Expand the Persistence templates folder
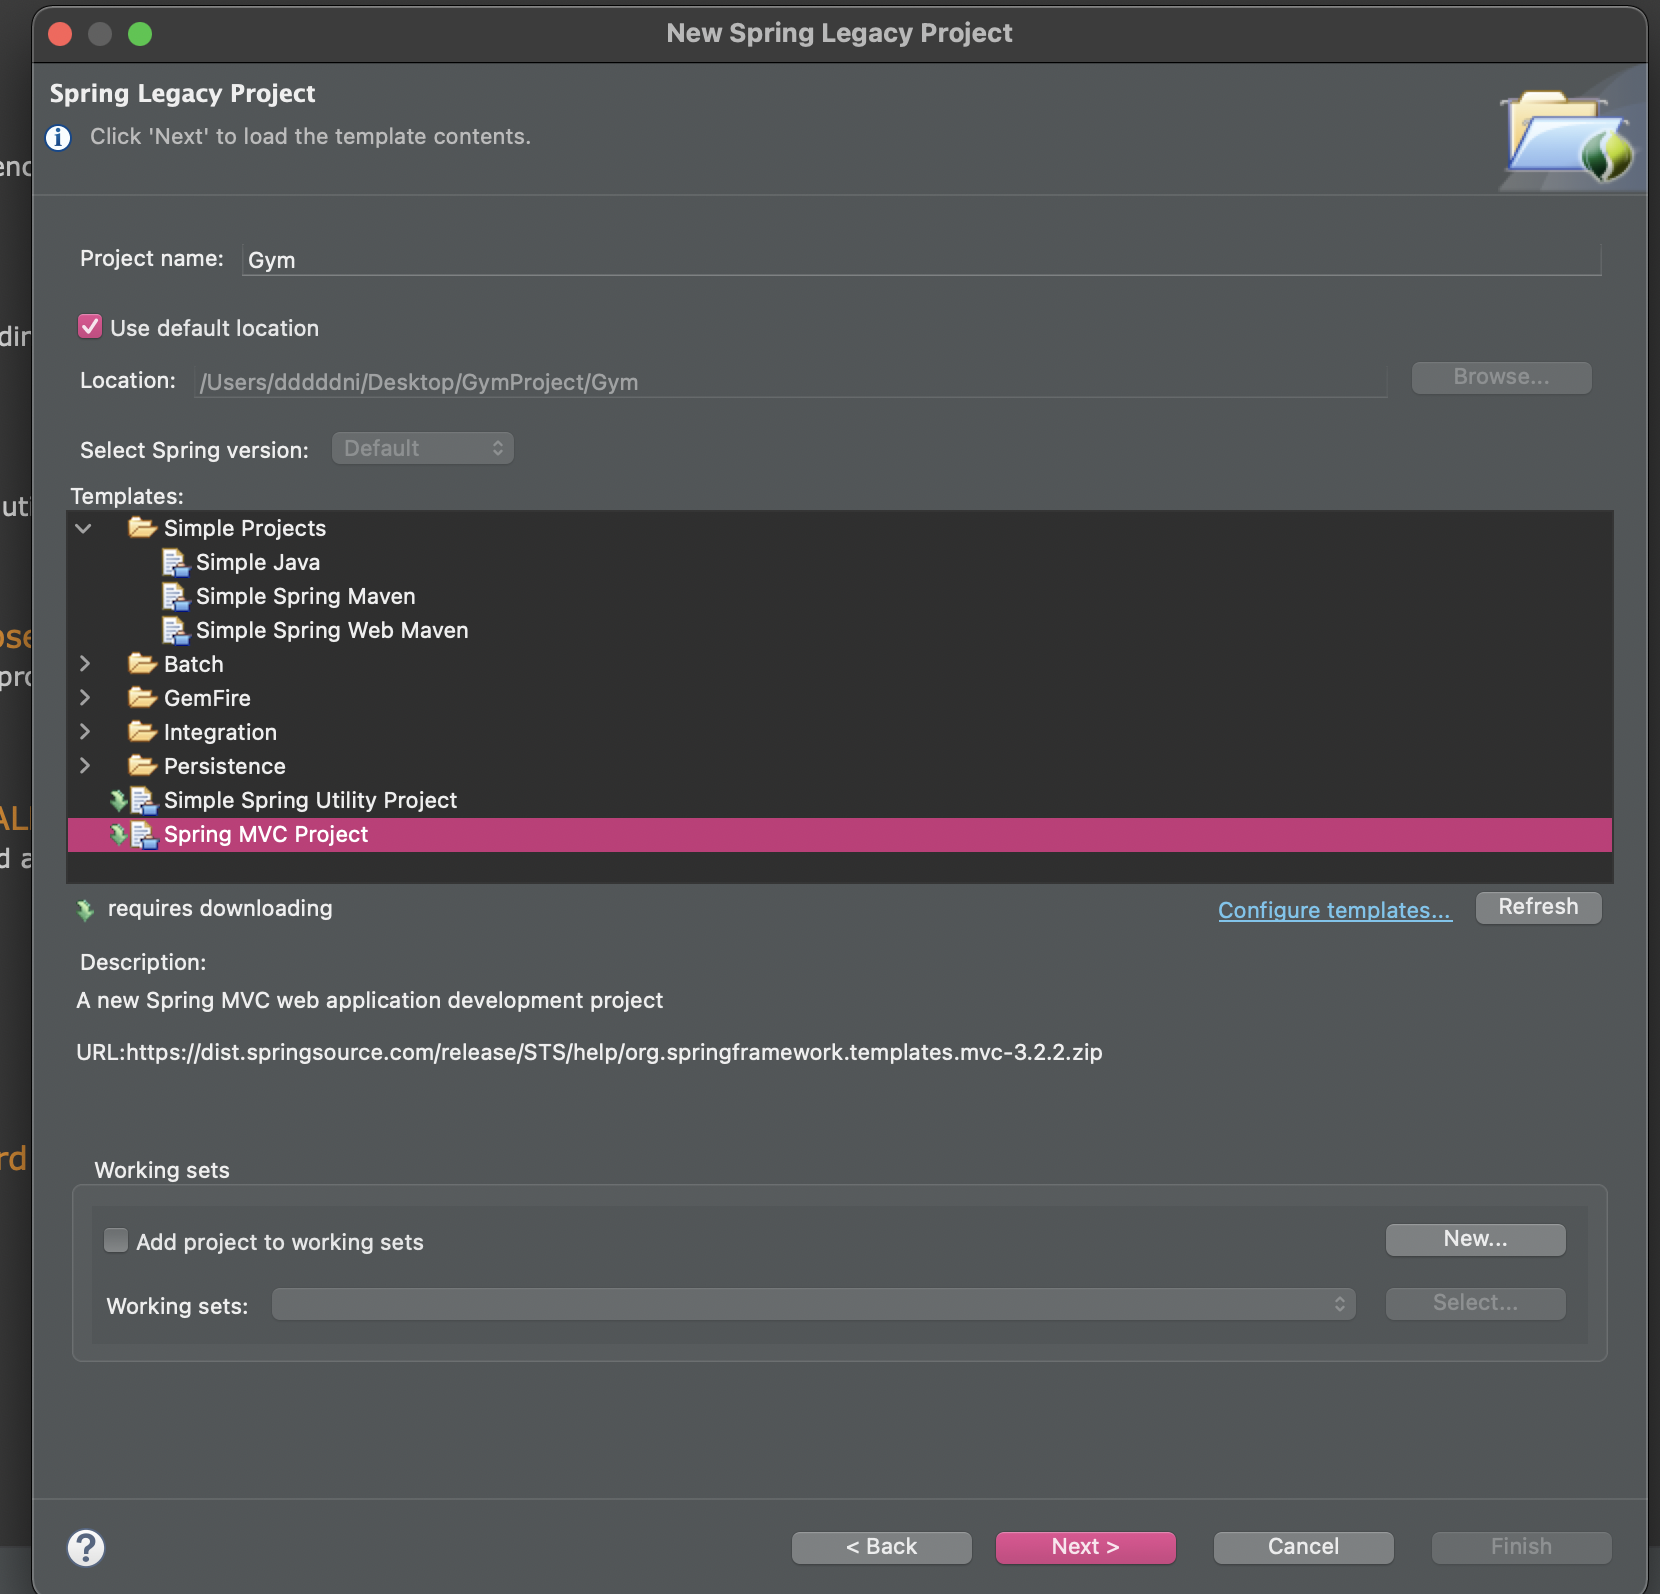Screen dimensions: 1660x1594 85,765
